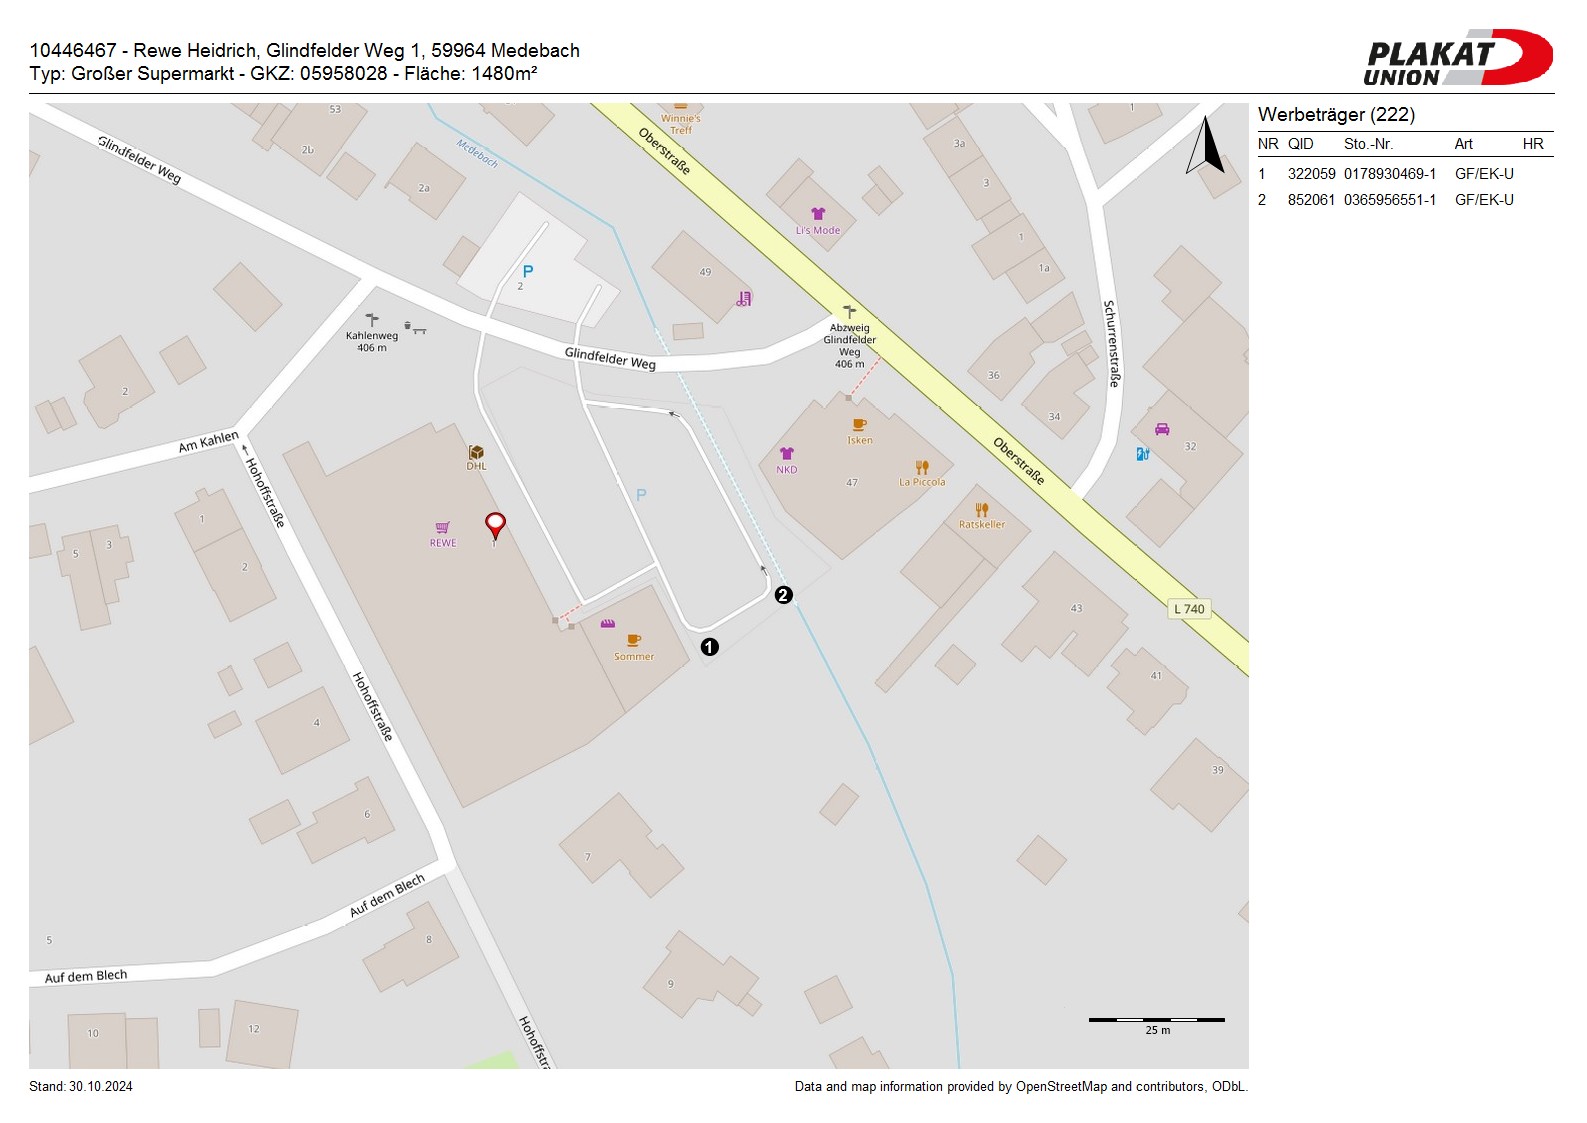1587x1123 pixels.
Task: Select table row with QID 322059
Action: pyautogui.click(x=1404, y=174)
